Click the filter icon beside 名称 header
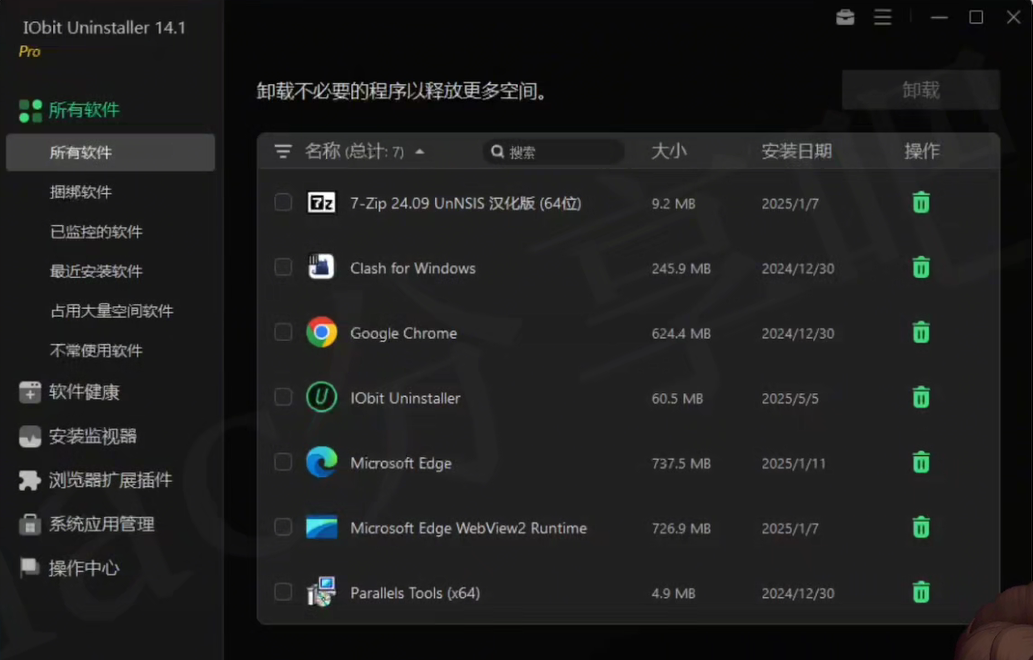 coord(283,152)
